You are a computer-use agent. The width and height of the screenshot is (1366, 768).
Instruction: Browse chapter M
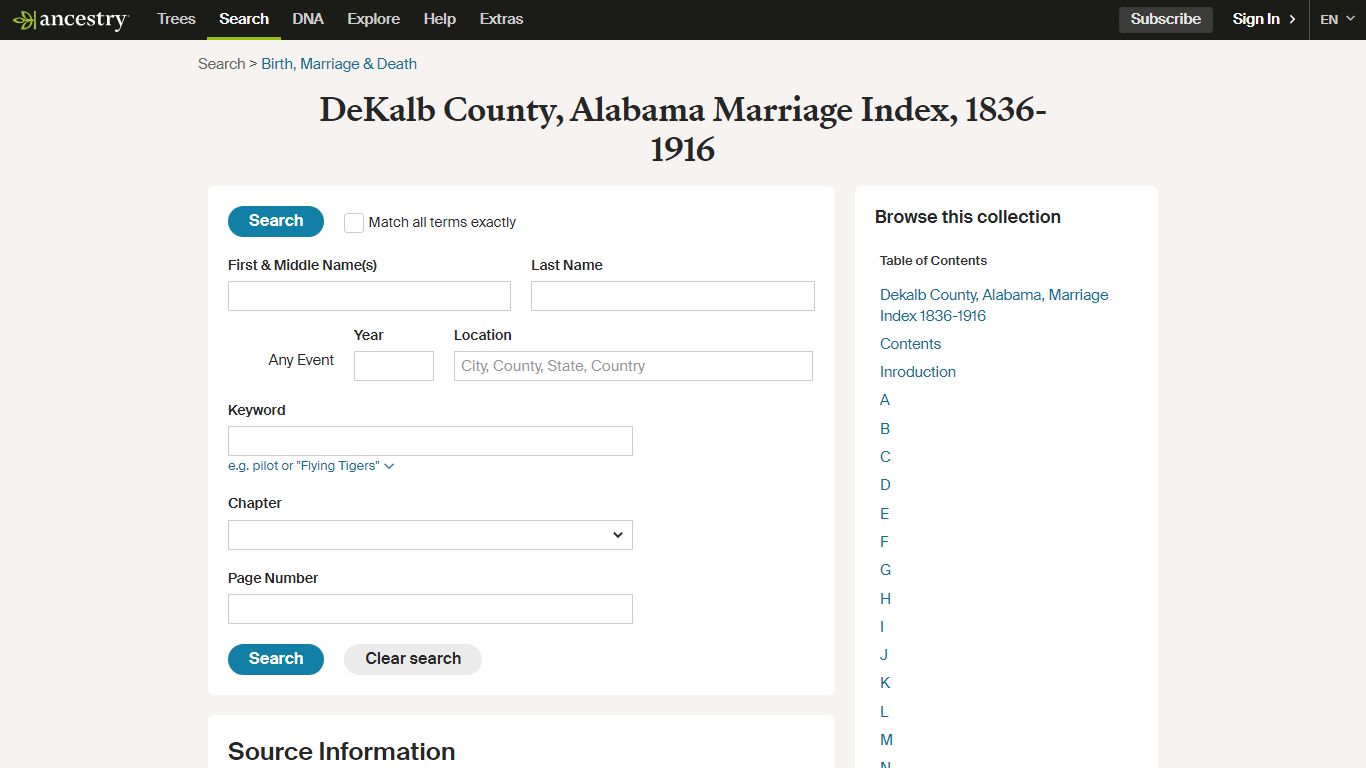(x=886, y=740)
